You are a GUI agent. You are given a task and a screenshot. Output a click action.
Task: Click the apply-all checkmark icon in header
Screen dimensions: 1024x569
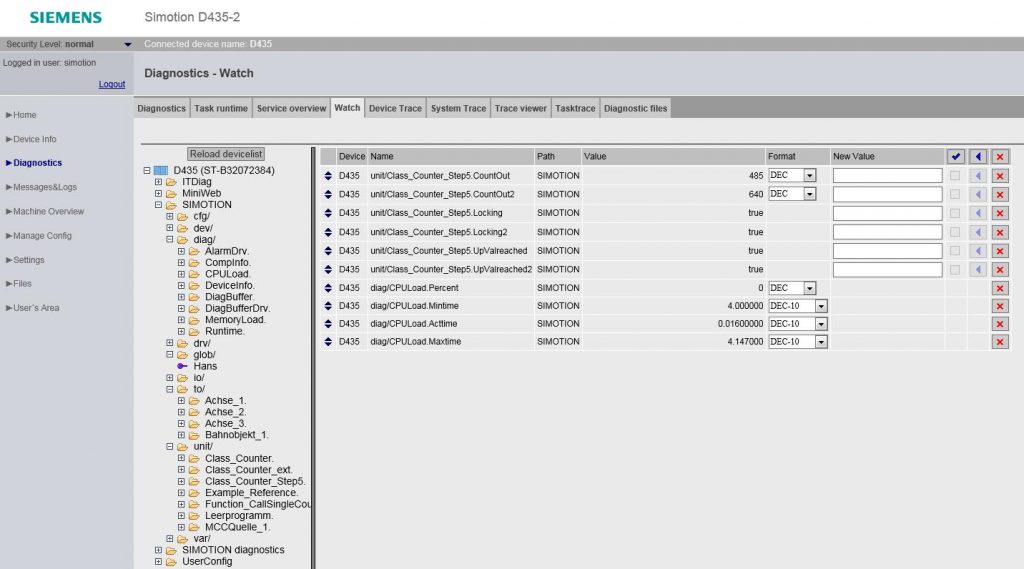pos(956,157)
